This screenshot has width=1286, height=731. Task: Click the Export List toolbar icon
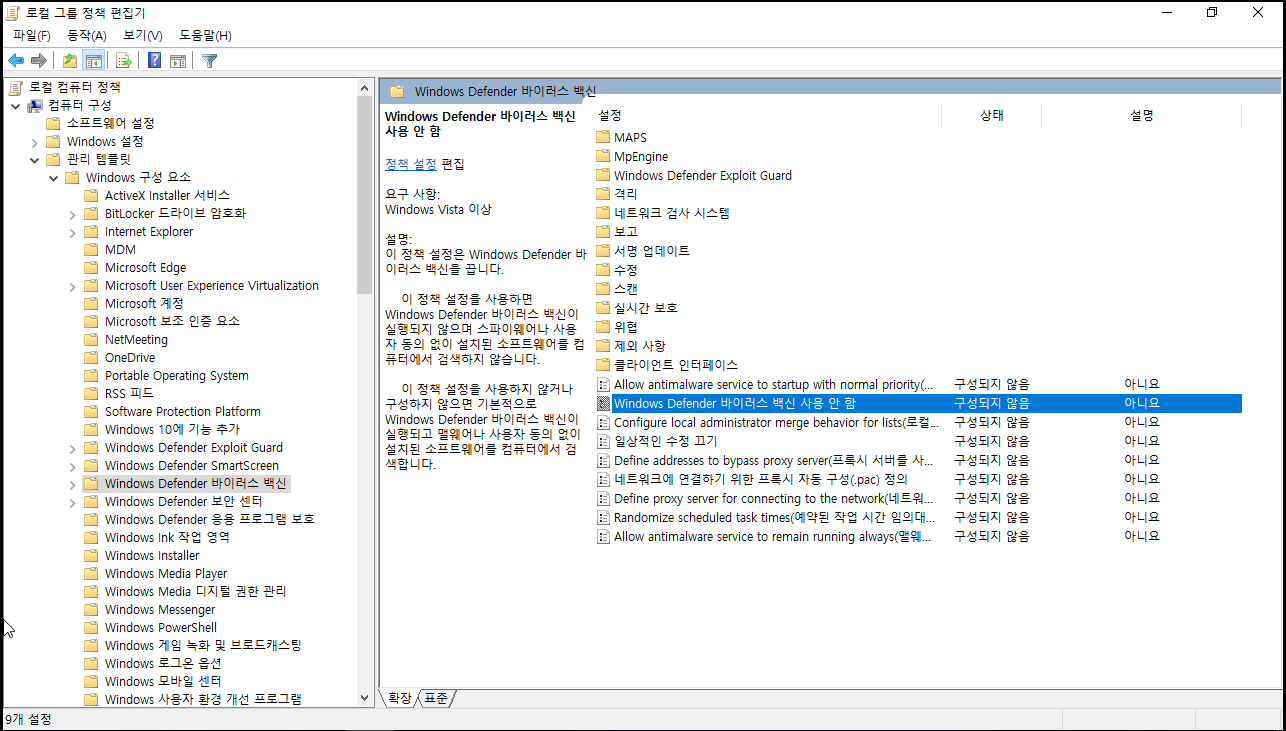point(124,61)
